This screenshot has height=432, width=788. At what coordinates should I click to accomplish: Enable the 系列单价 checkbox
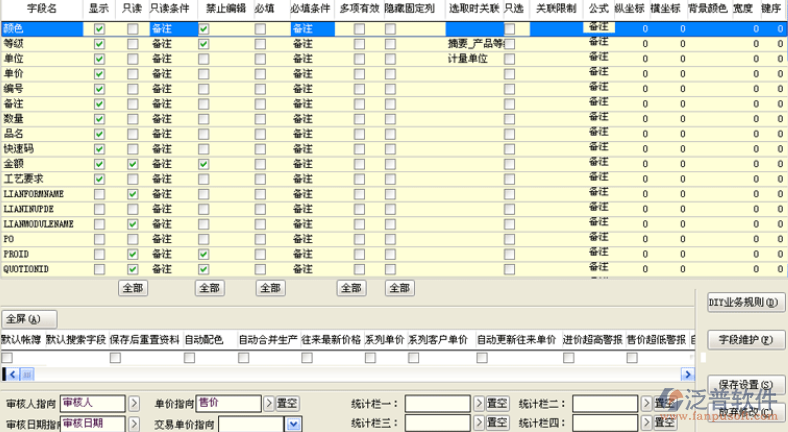point(370,358)
